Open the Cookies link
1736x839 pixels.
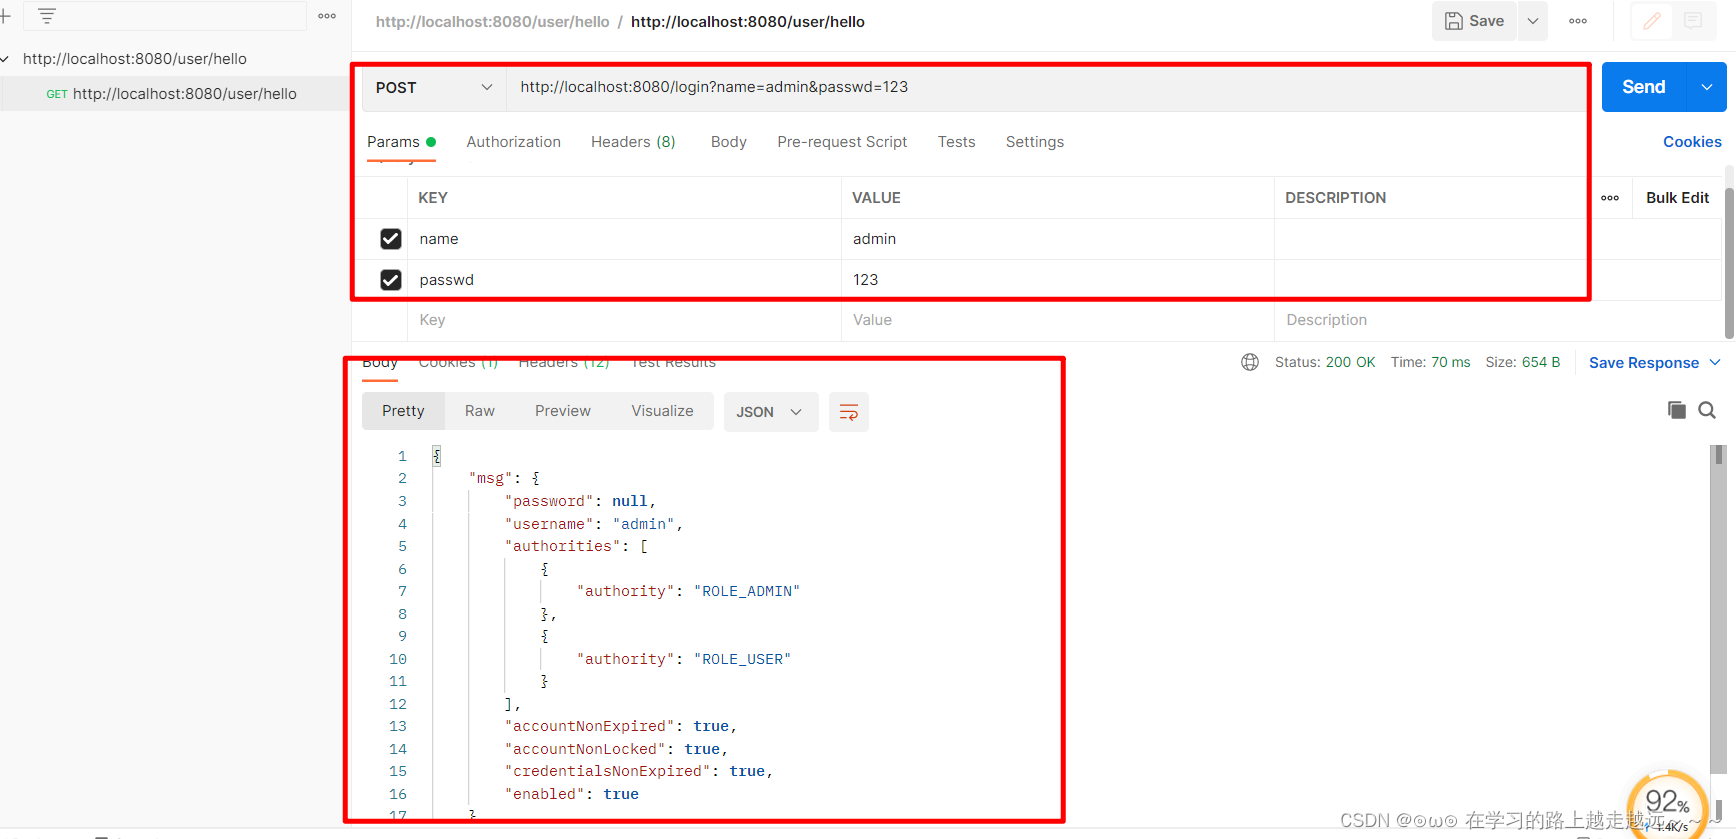coord(1692,142)
